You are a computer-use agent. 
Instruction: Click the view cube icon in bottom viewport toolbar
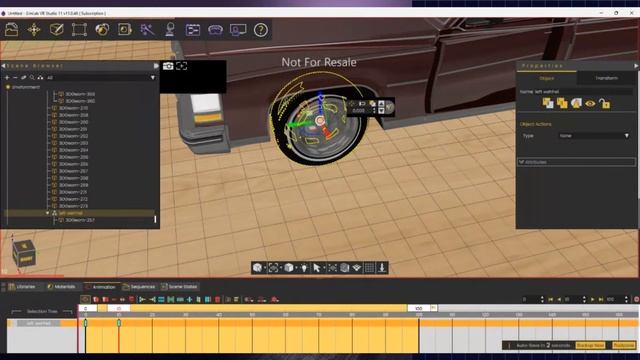point(258,268)
